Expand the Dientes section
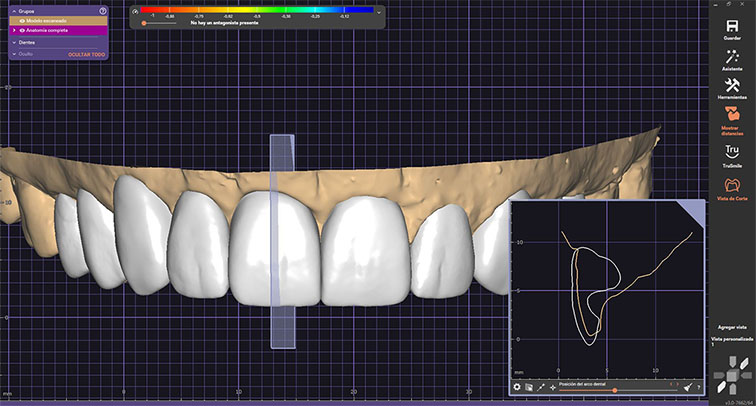The height and width of the screenshot is (406, 756). pyautogui.click(x=14, y=42)
